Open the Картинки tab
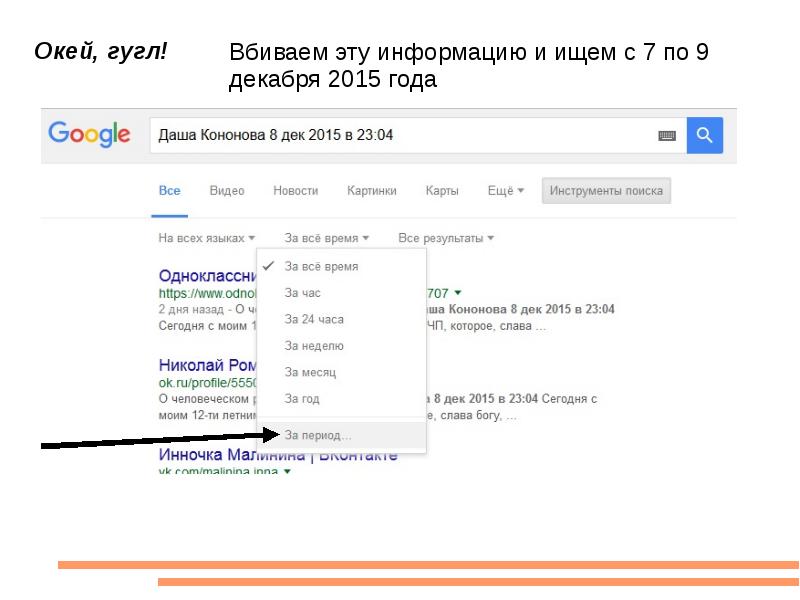 (372, 191)
